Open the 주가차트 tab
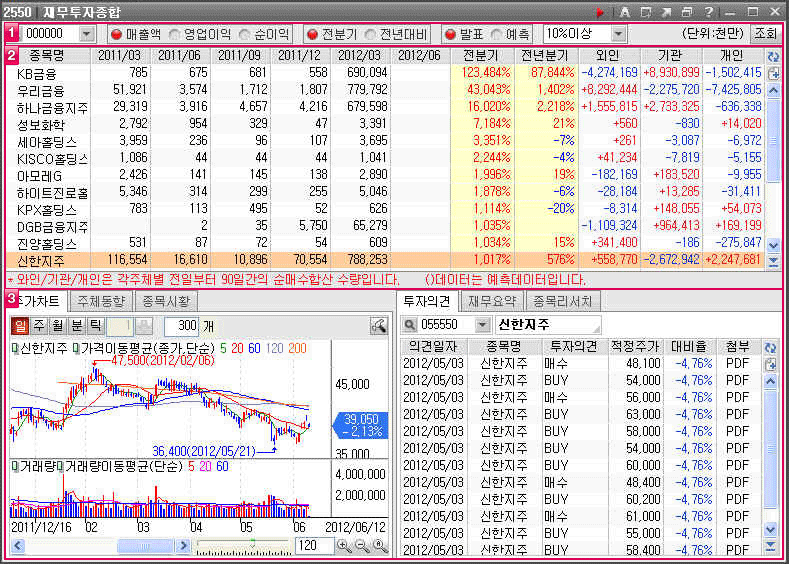This screenshot has height=564, width=789. coord(38,301)
